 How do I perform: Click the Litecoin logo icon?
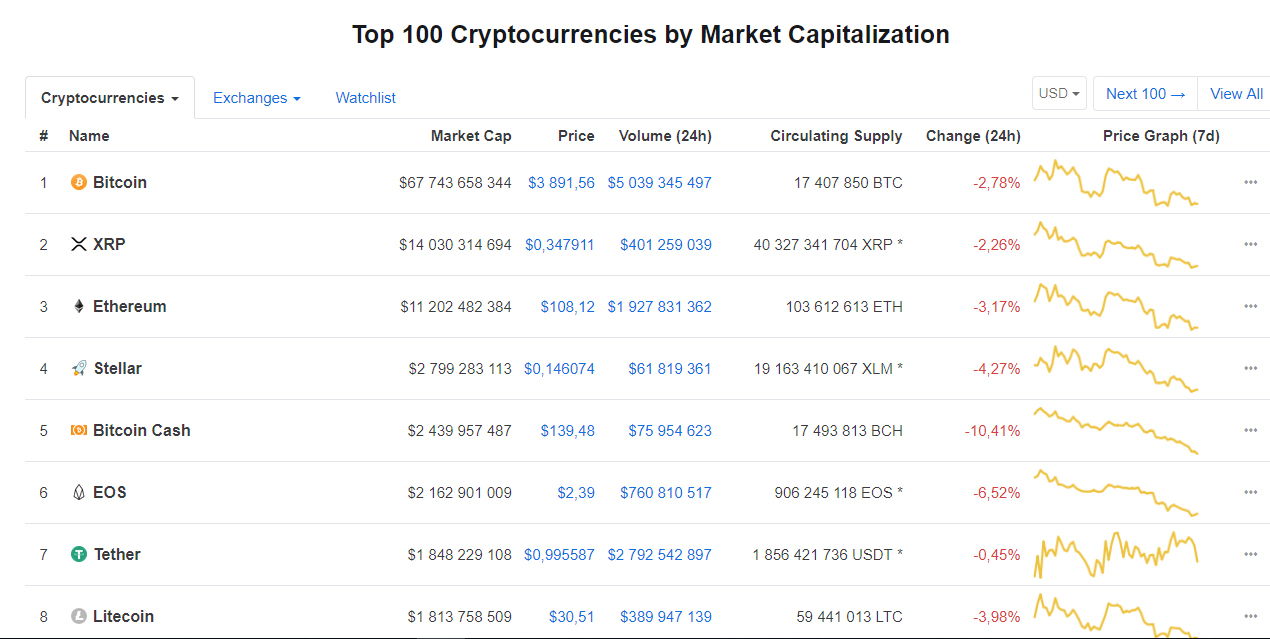tap(79, 616)
